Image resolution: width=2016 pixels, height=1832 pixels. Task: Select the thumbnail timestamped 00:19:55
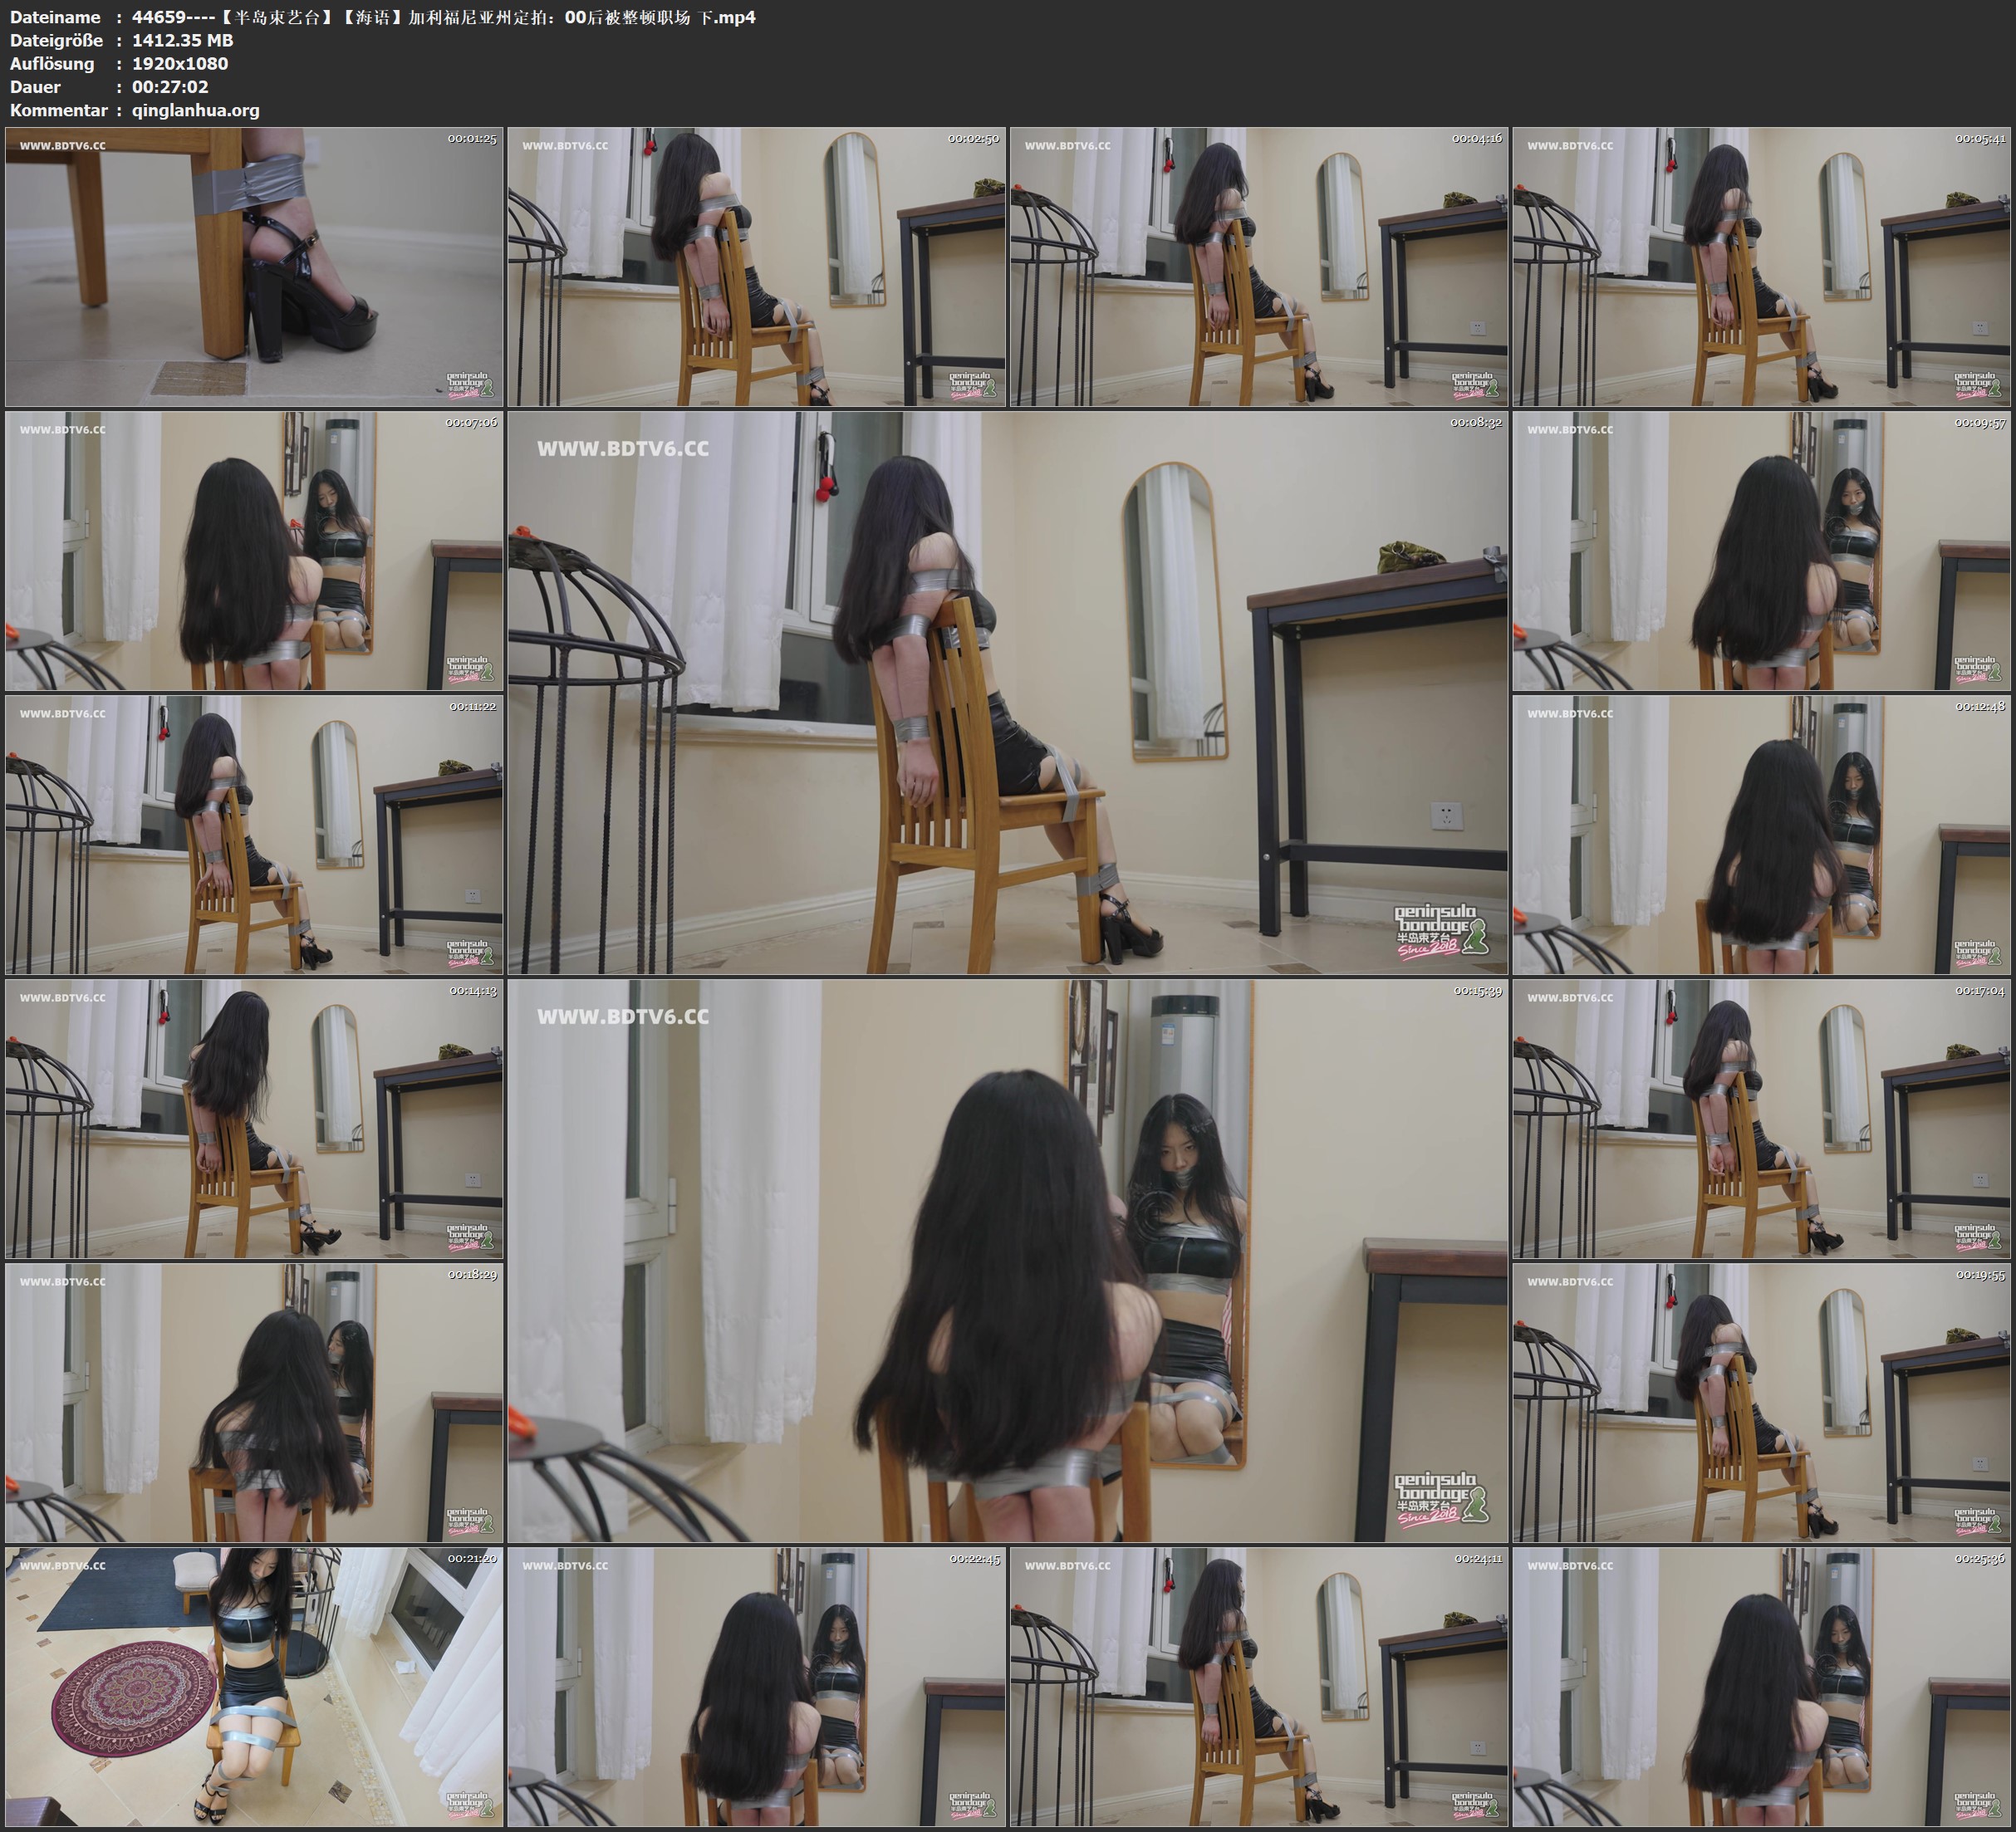pyautogui.click(x=1761, y=1402)
